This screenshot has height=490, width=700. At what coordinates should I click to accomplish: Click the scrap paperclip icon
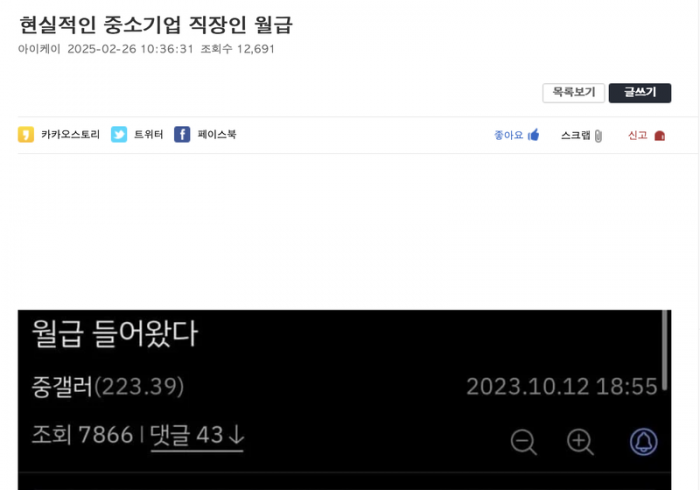point(598,136)
